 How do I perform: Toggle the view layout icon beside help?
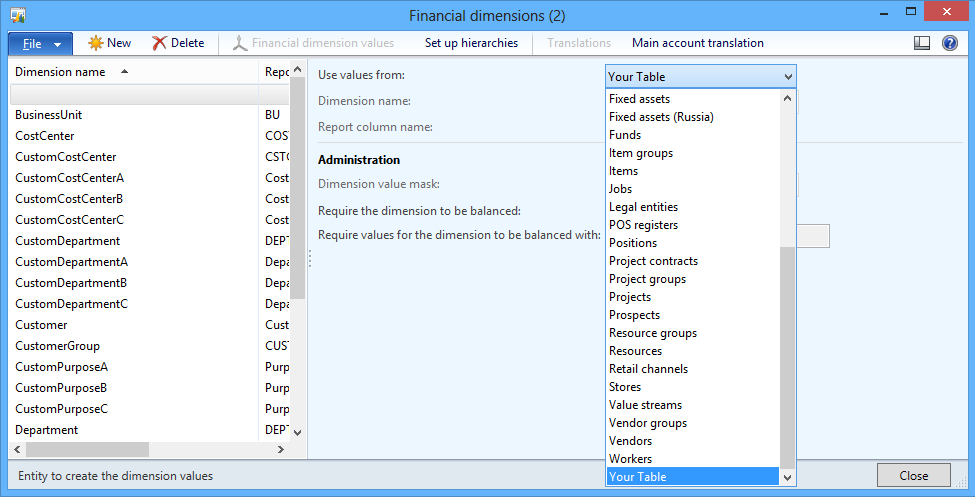tap(922, 43)
